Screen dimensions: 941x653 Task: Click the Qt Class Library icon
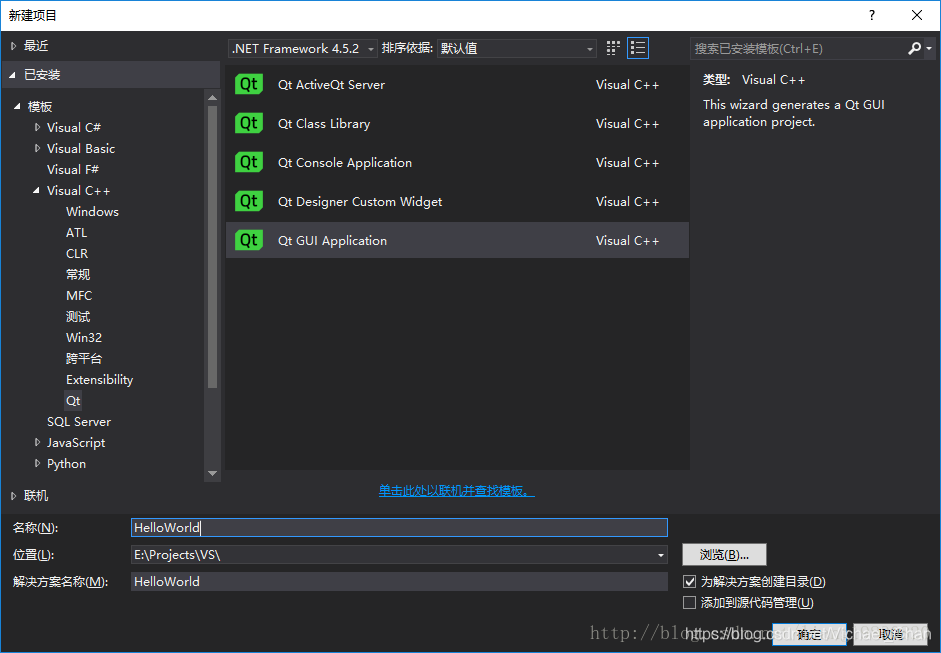249,124
